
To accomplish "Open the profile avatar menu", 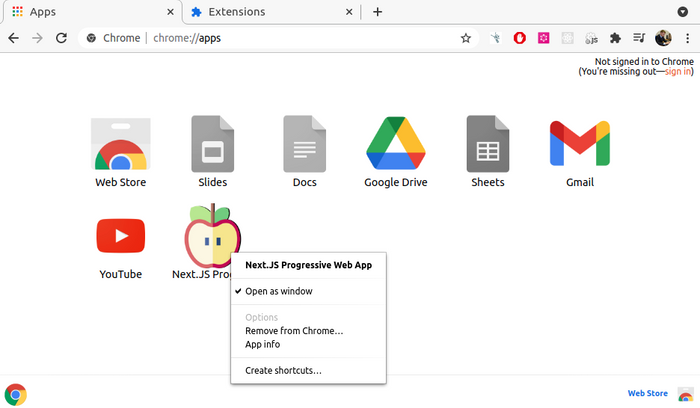I will 663,38.
